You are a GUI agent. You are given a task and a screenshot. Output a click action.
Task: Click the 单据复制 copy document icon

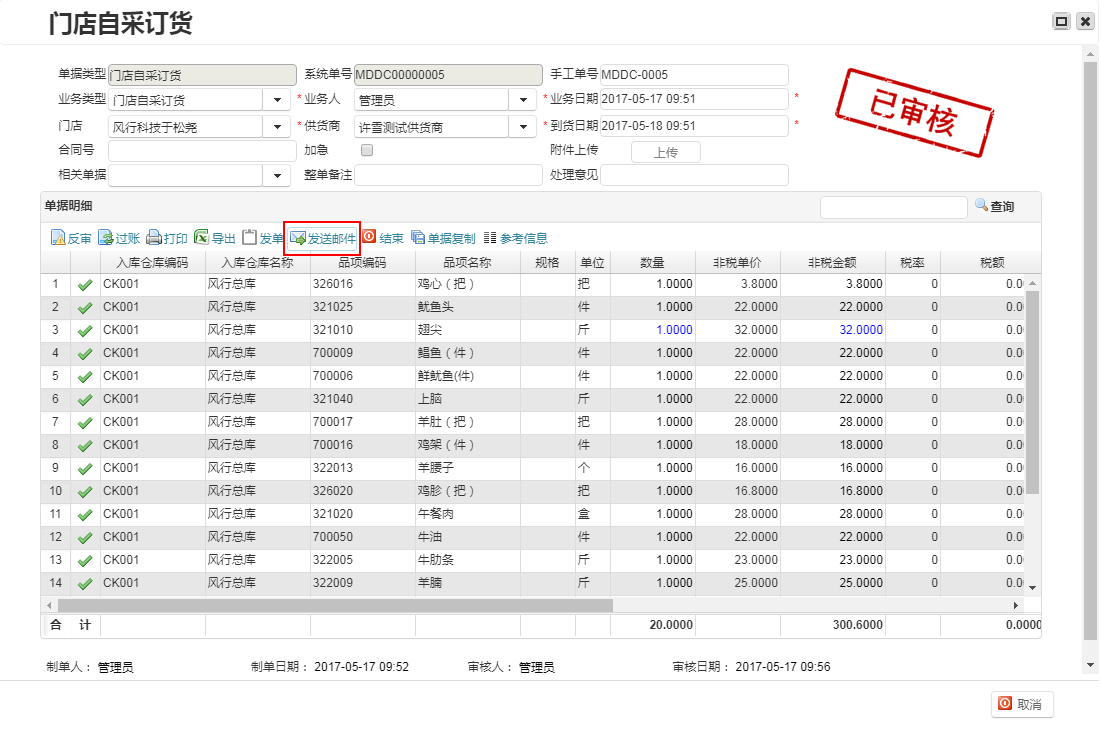(x=418, y=238)
